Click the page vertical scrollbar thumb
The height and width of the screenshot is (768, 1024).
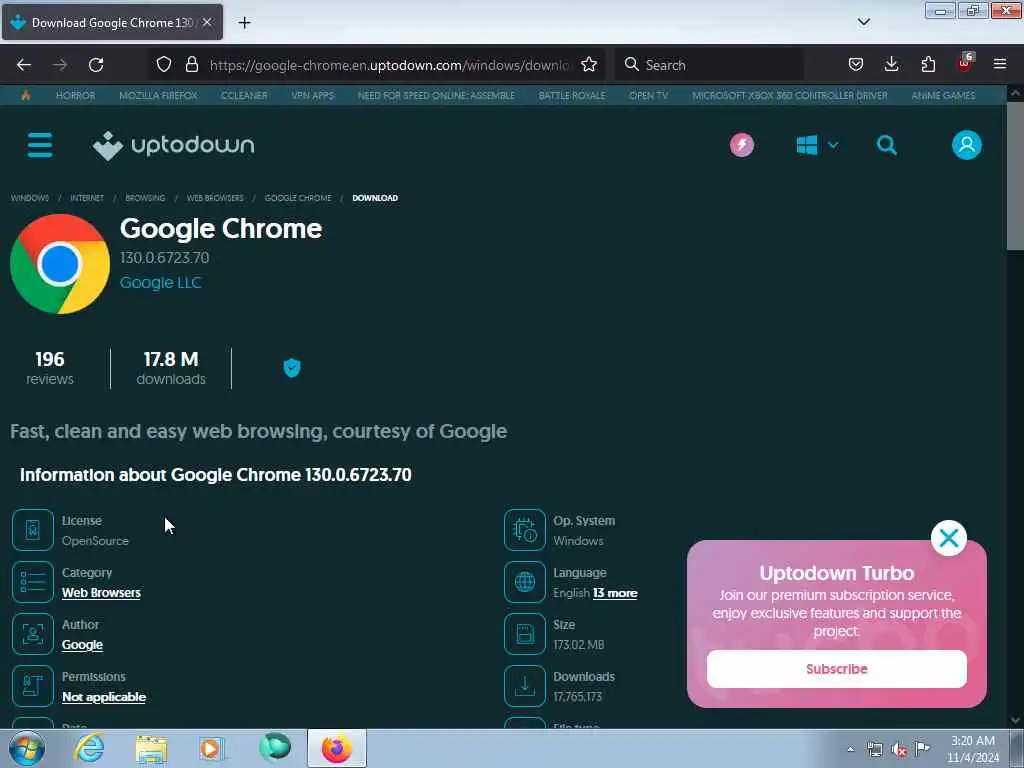pyautogui.click(x=1016, y=175)
